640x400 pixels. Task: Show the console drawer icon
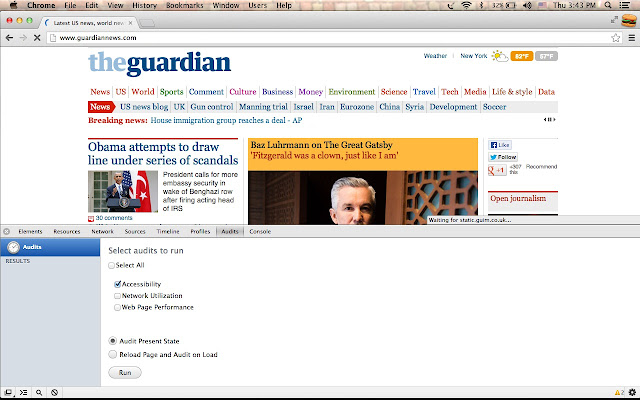click(23, 392)
